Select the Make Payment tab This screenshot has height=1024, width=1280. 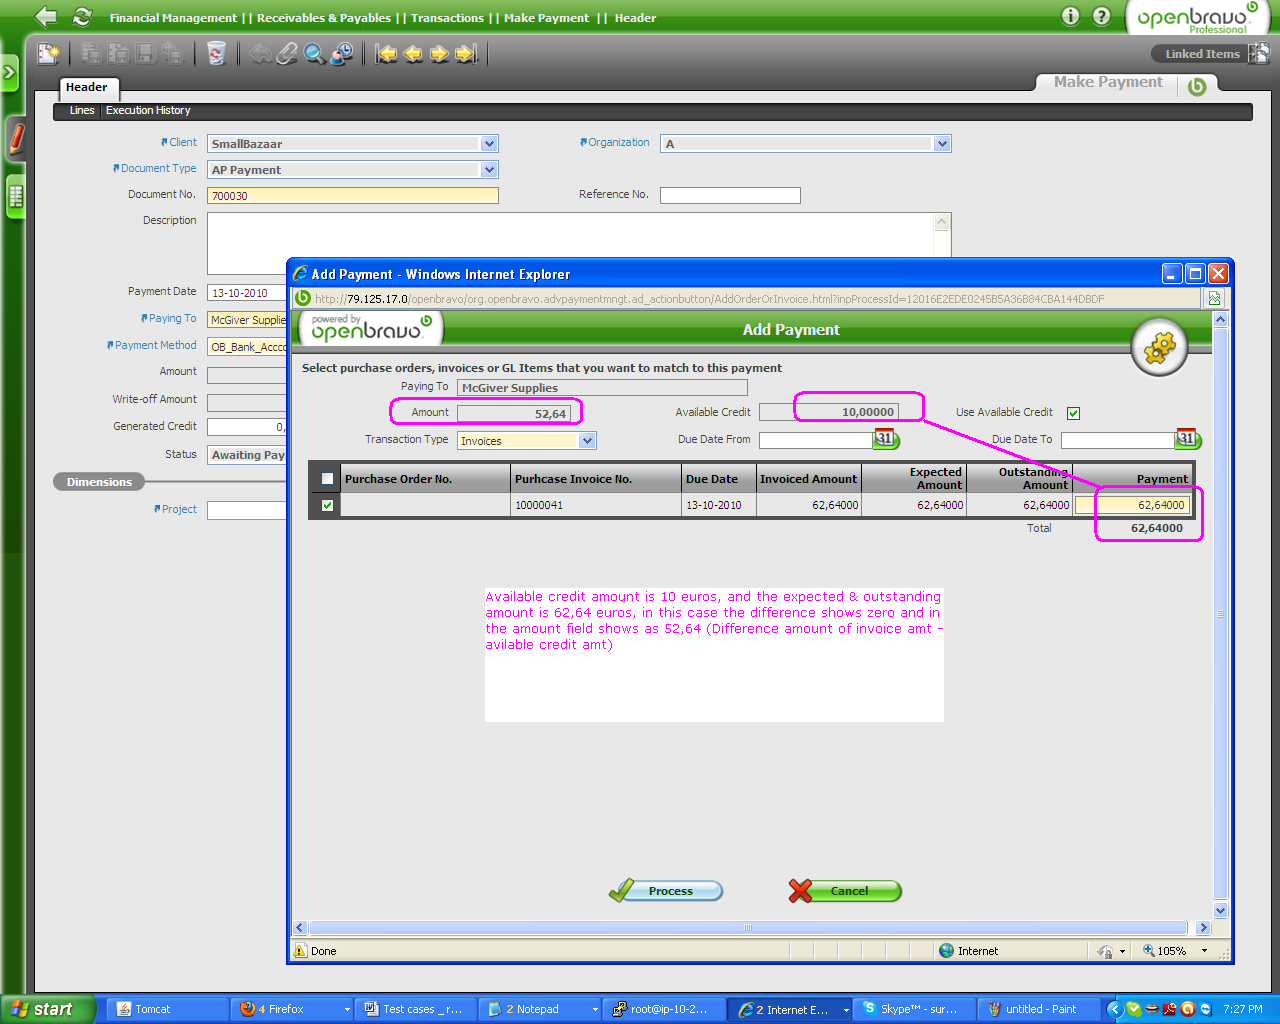1108,83
